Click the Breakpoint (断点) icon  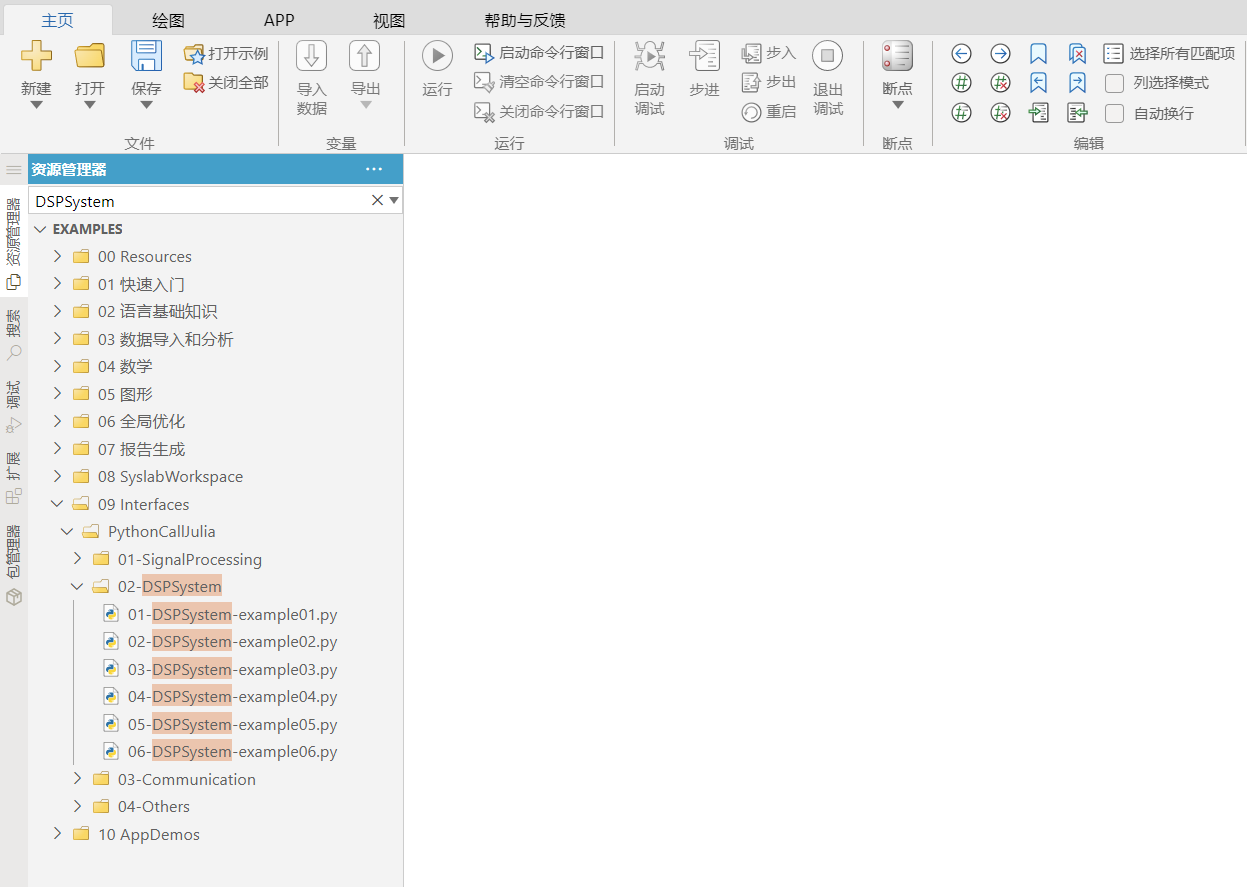pos(897,56)
